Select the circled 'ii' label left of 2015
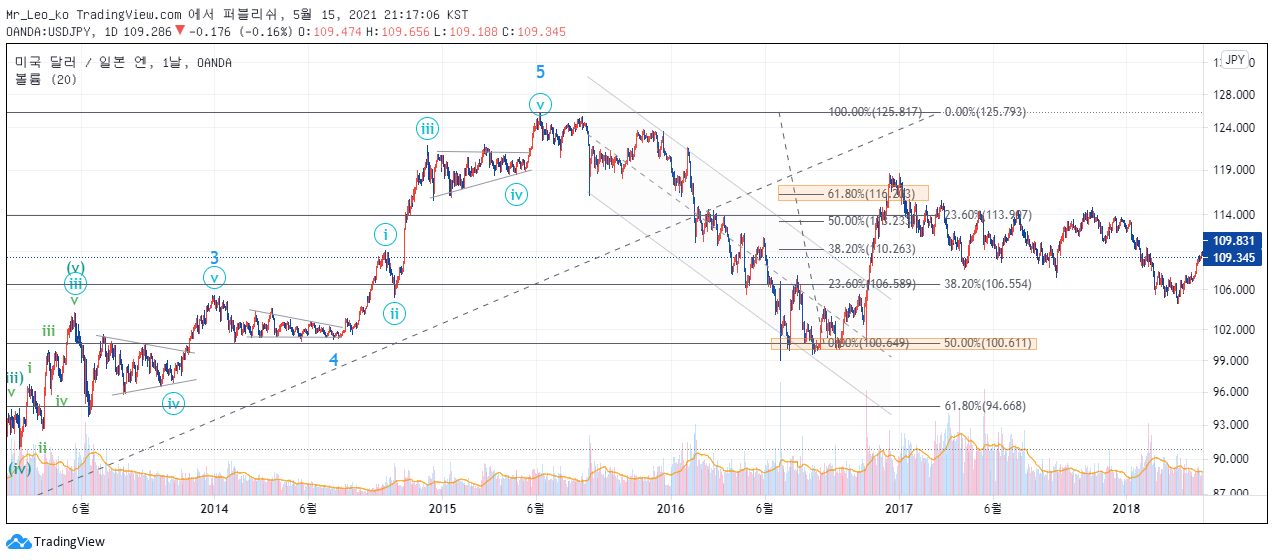The image size is (1274, 560). tap(396, 313)
